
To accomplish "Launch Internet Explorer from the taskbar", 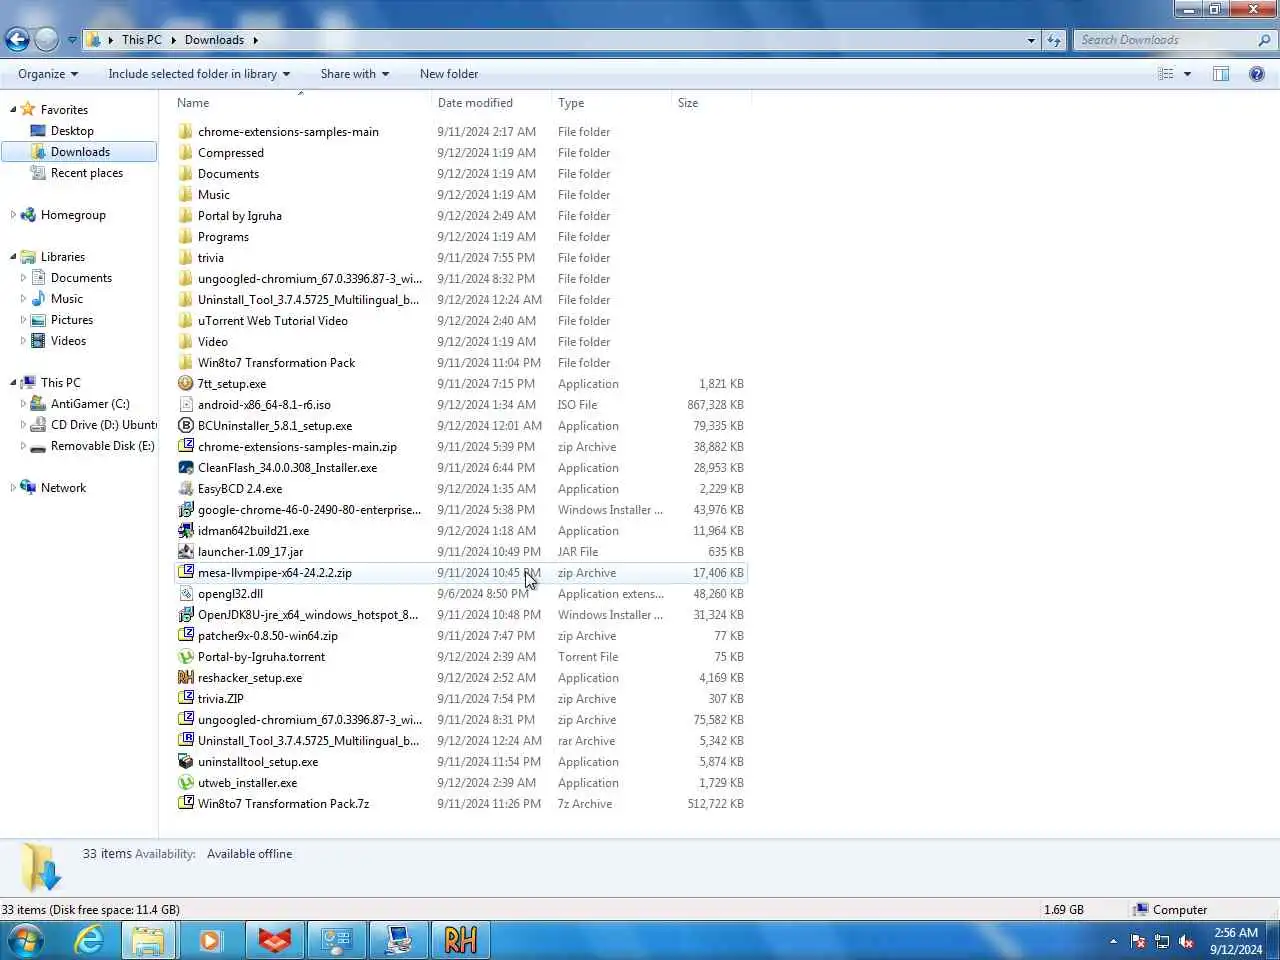I will tap(89, 940).
